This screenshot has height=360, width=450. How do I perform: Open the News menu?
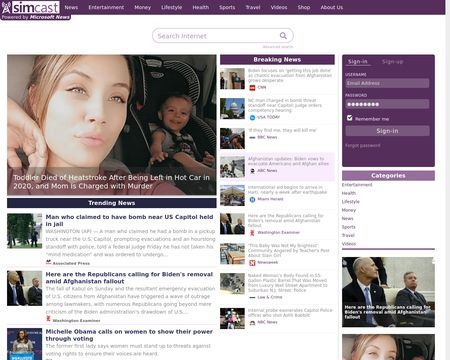(x=71, y=7)
